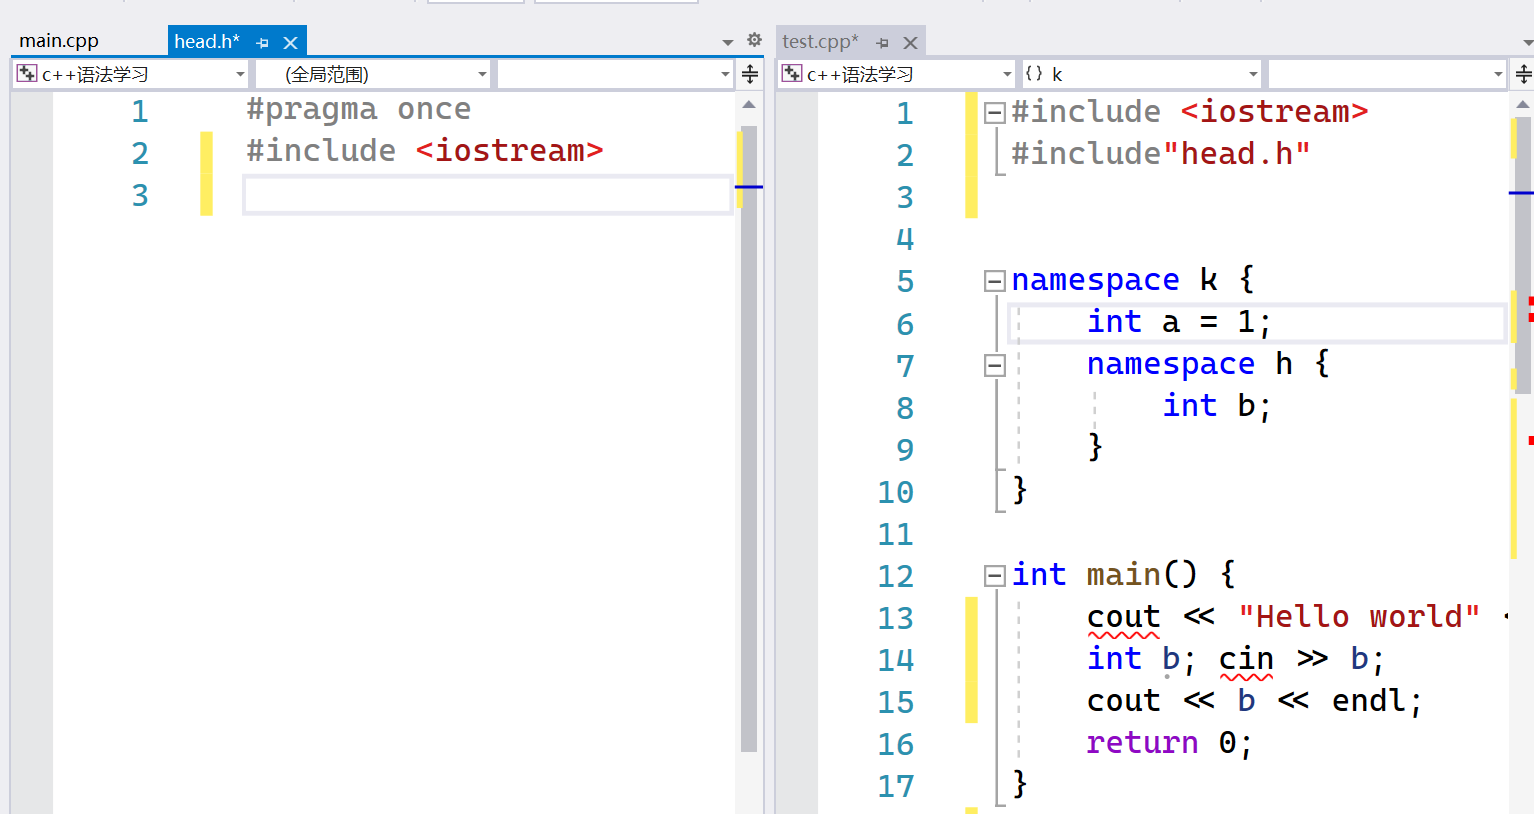Open the empty member dropdown in head.h
1534x814 pixels.
pos(615,74)
